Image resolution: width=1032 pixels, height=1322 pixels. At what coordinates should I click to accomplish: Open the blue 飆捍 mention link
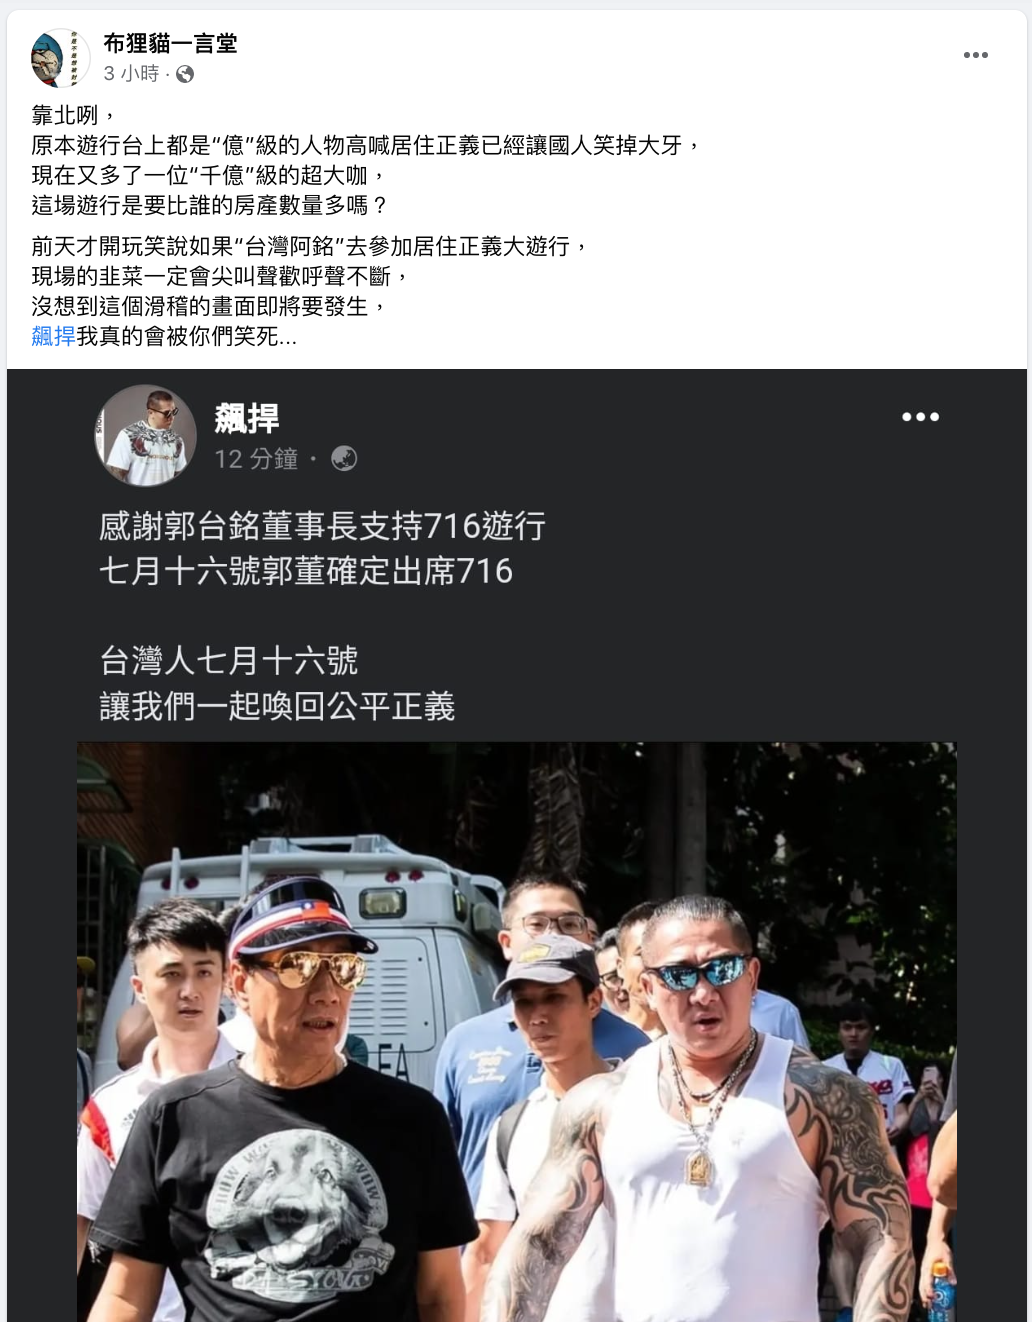pyautogui.click(x=54, y=336)
